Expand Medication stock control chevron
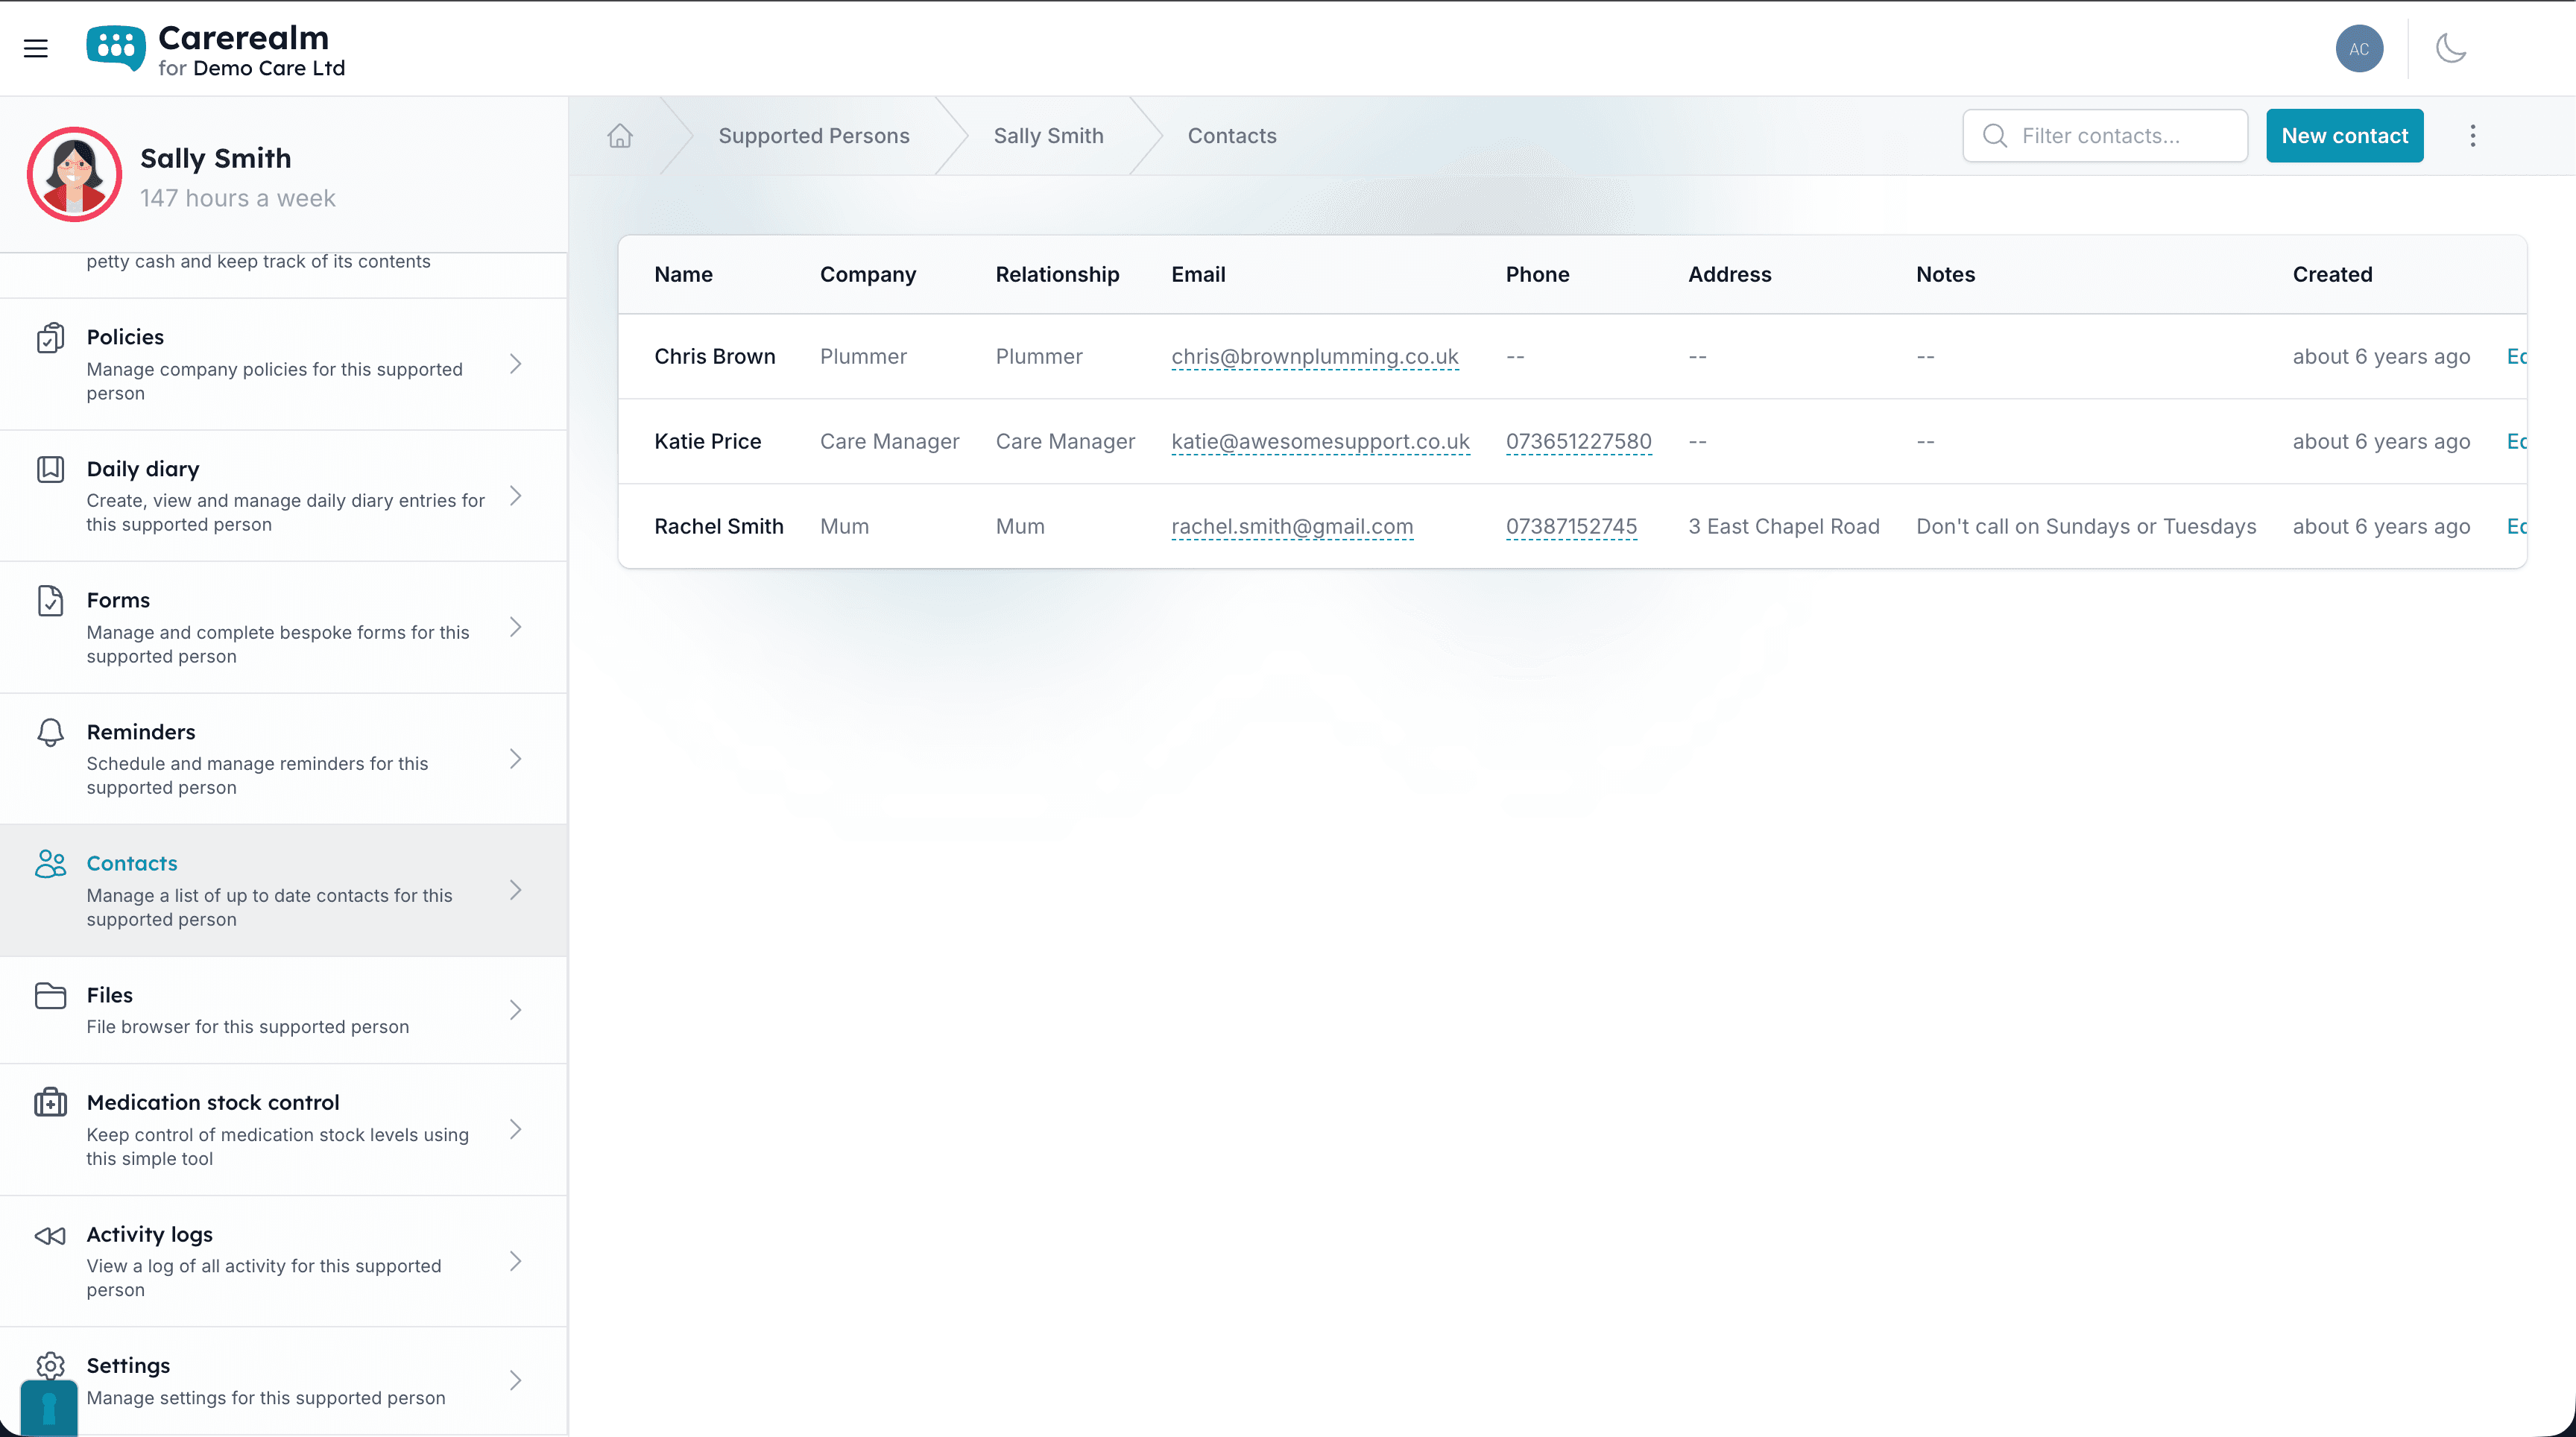Viewport: 2576px width, 1437px height. coord(516,1129)
